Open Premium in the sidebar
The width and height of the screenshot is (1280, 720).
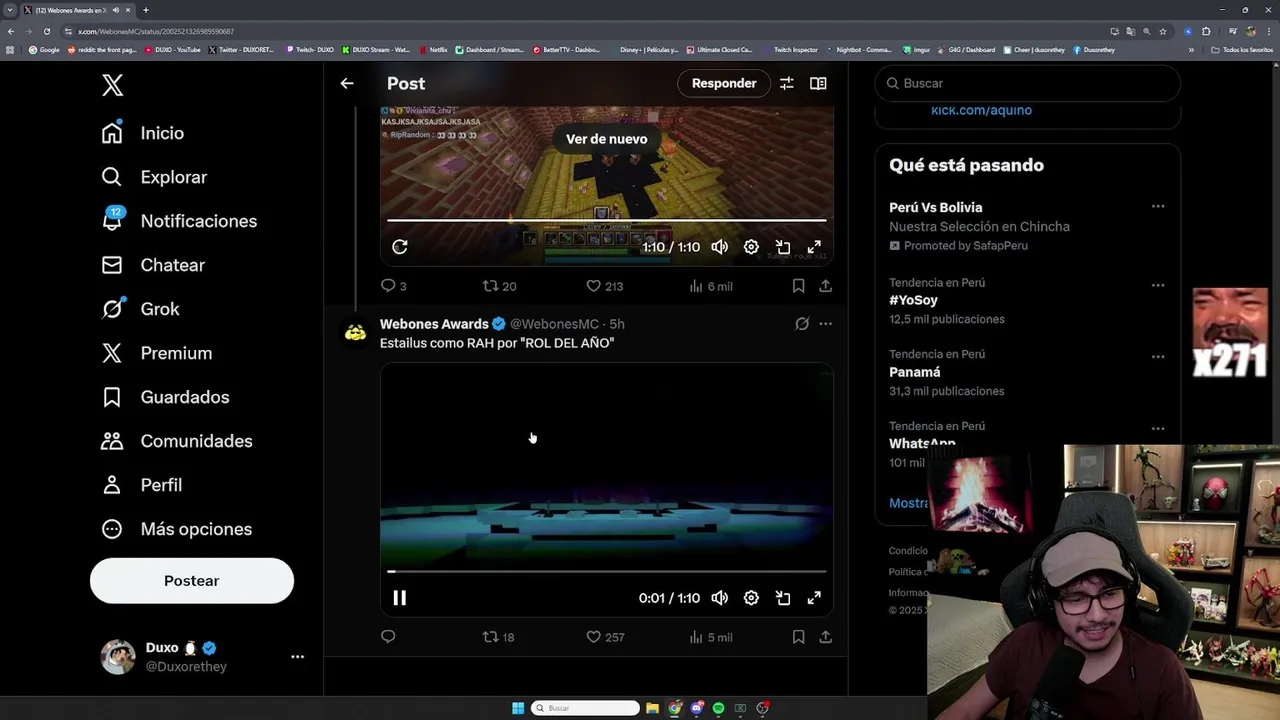[157, 353]
